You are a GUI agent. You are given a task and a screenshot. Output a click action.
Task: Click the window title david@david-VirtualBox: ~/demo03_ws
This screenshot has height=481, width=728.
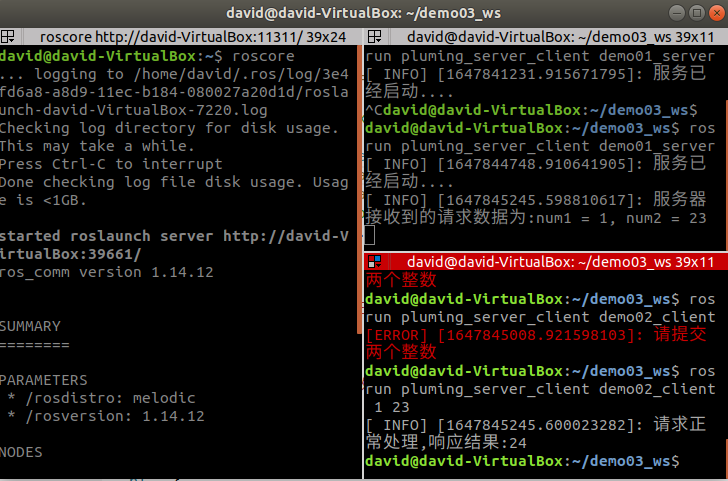pyautogui.click(x=364, y=13)
